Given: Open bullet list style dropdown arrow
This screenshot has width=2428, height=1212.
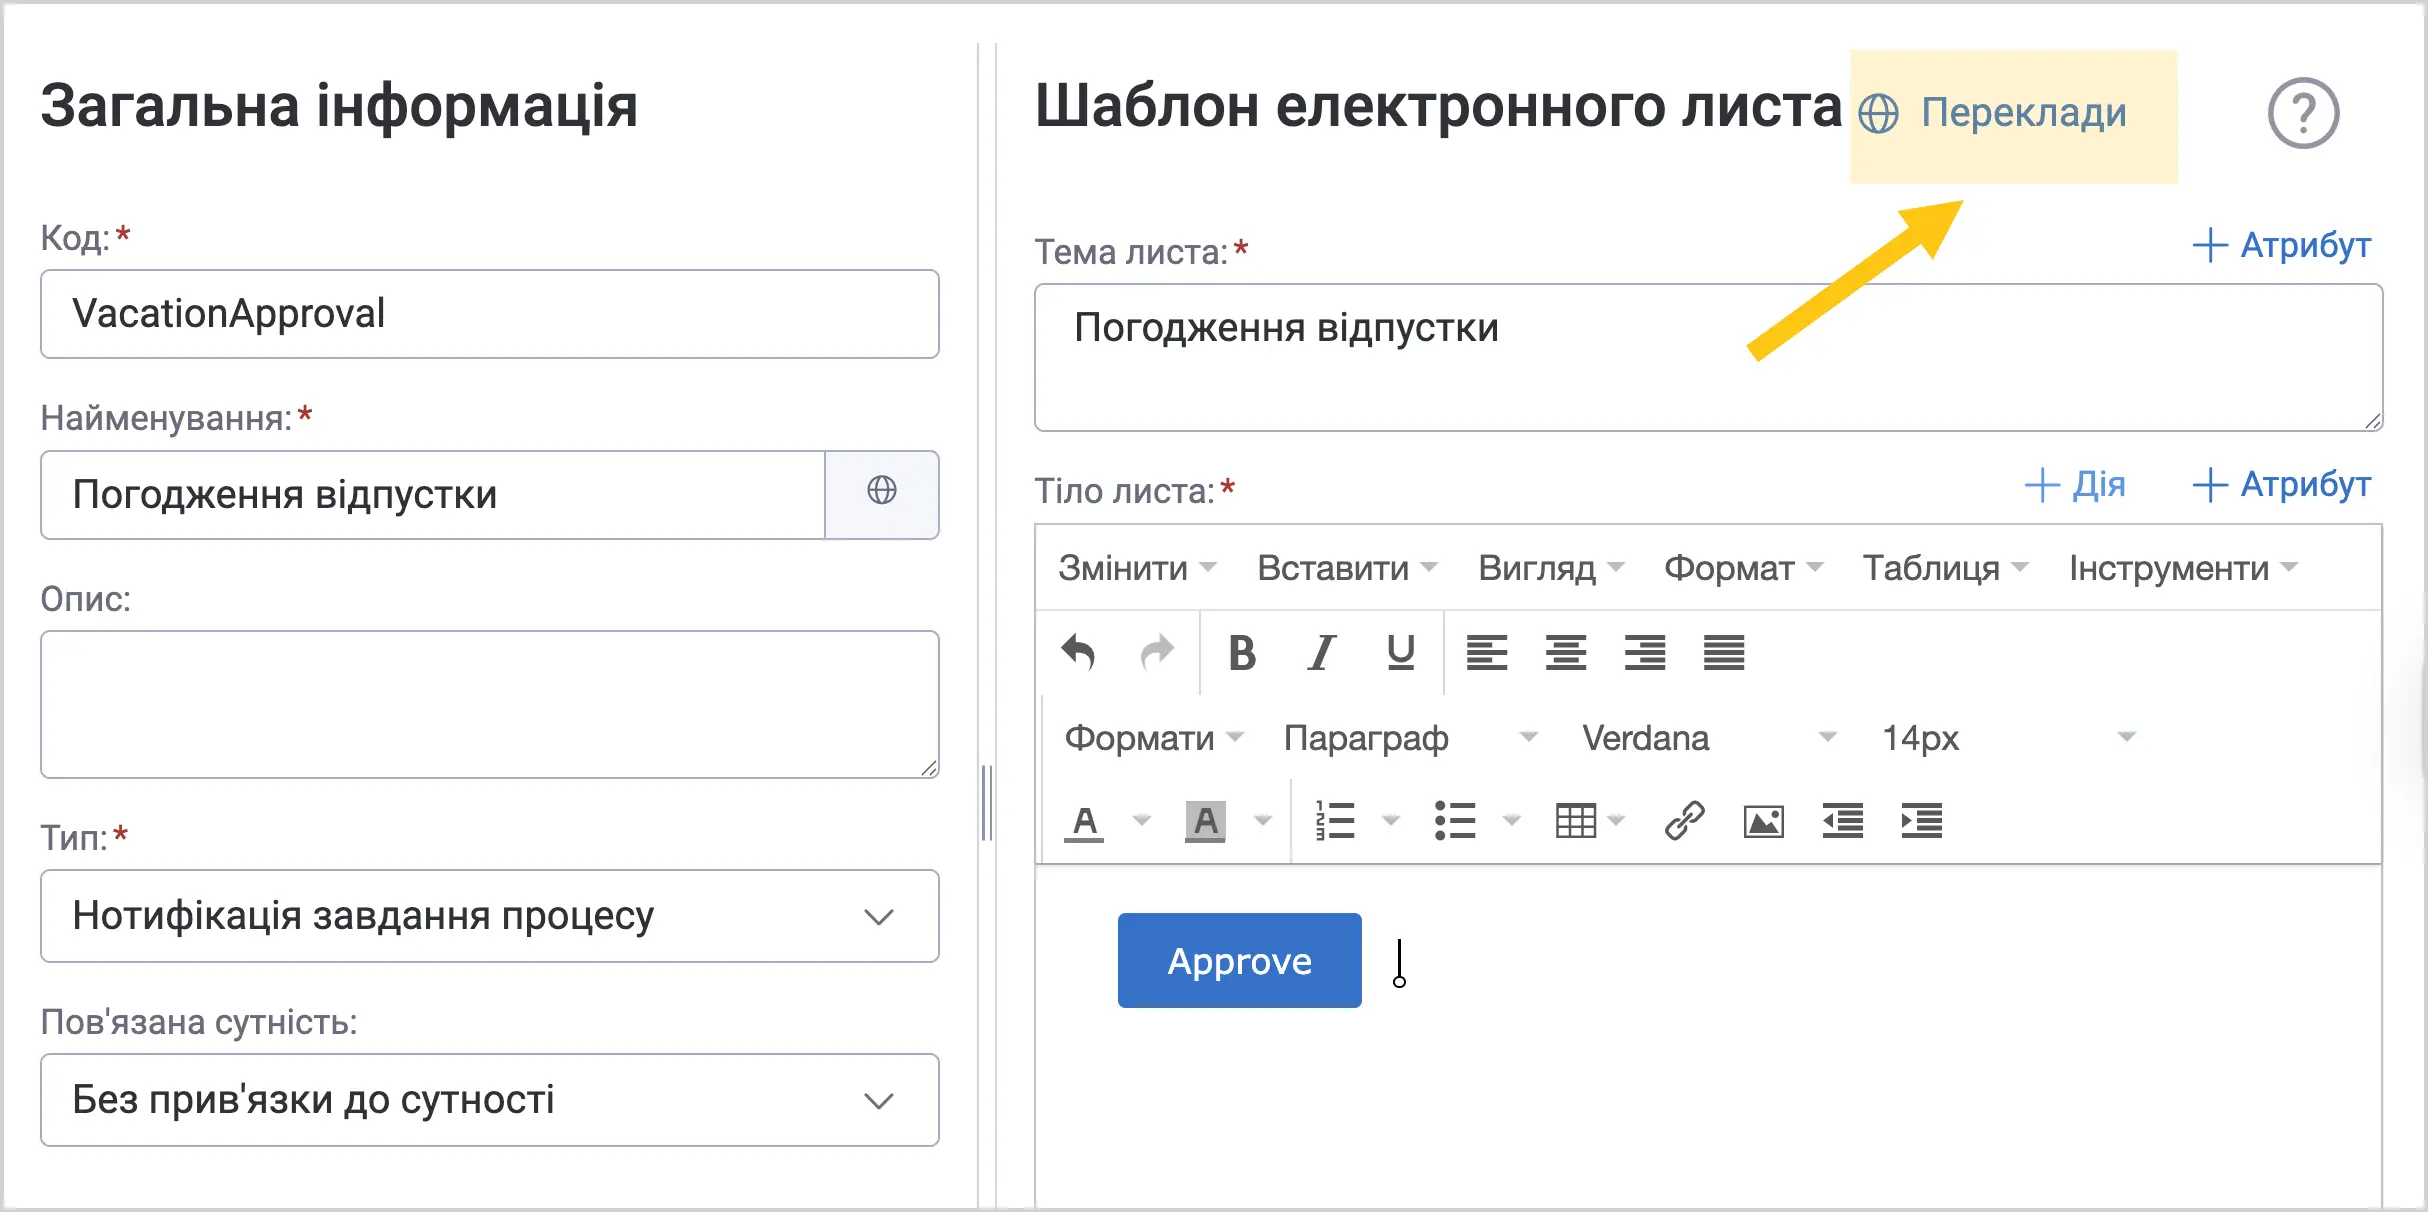Looking at the screenshot, I should (1512, 822).
